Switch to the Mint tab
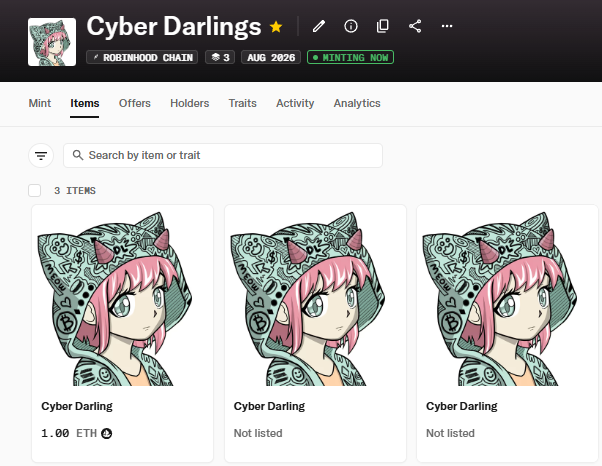The height and width of the screenshot is (466, 602). pos(40,103)
